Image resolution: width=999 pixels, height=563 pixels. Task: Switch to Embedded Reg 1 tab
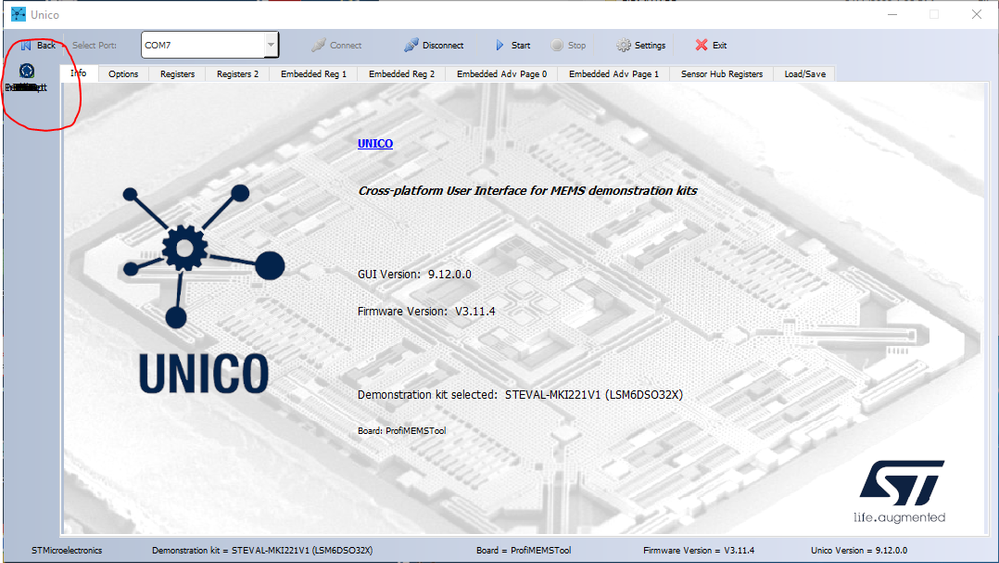pyautogui.click(x=313, y=74)
